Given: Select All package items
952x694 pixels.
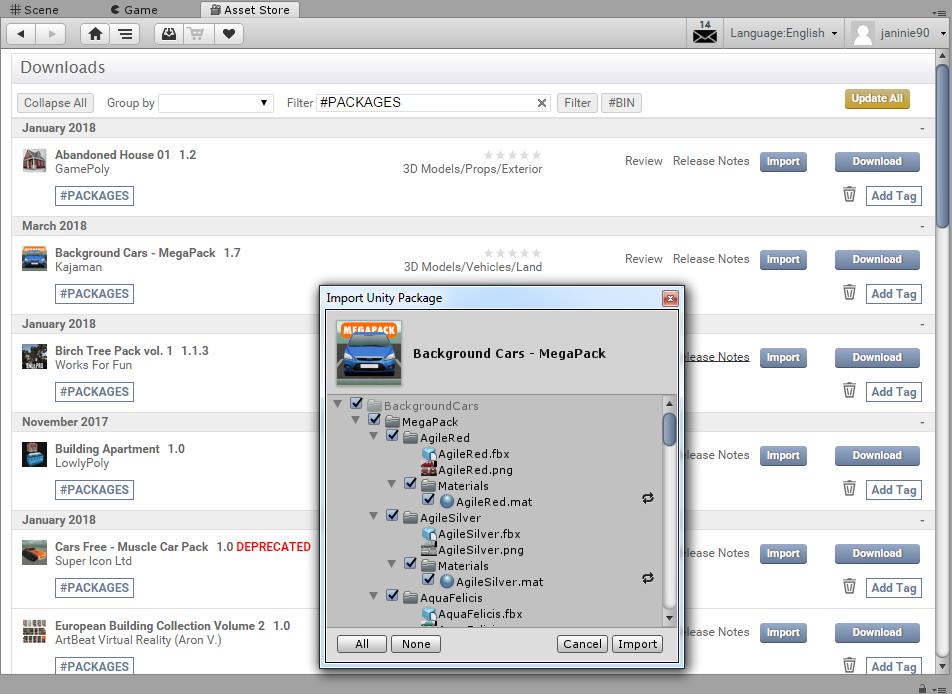Looking at the screenshot, I should (x=362, y=644).
